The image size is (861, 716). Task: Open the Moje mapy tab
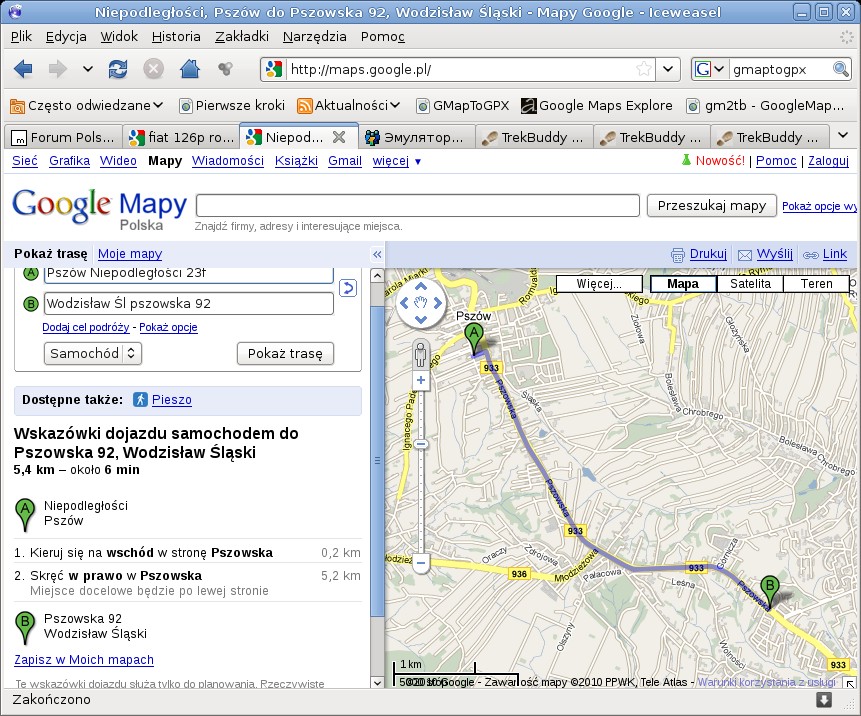point(130,254)
